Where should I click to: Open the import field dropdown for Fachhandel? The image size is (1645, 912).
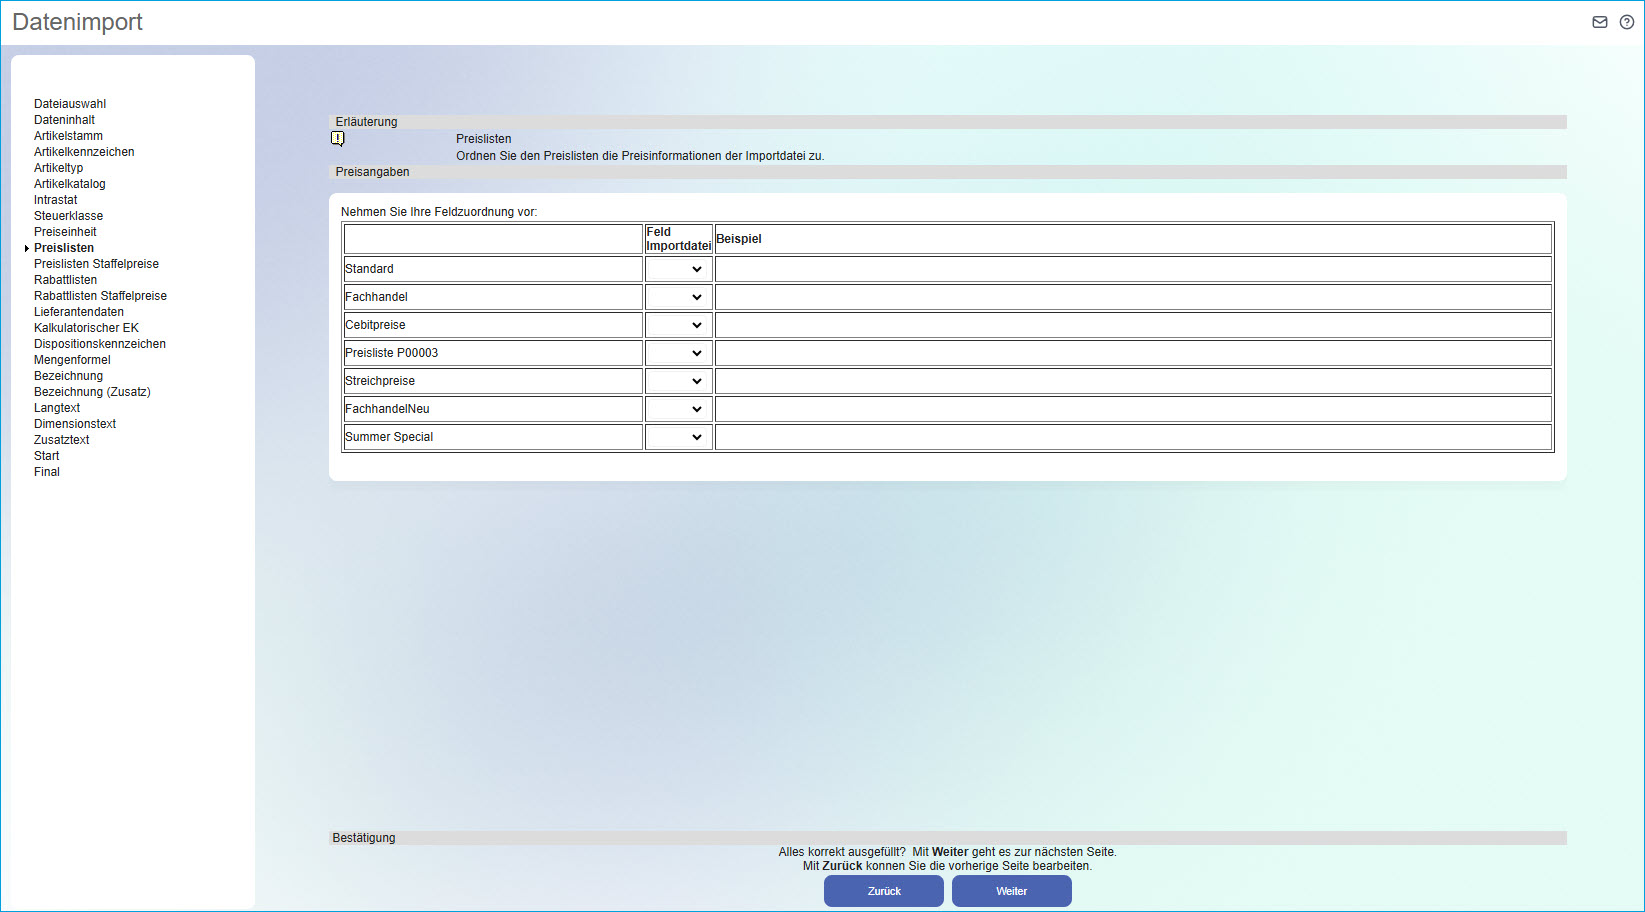coord(678,297)
